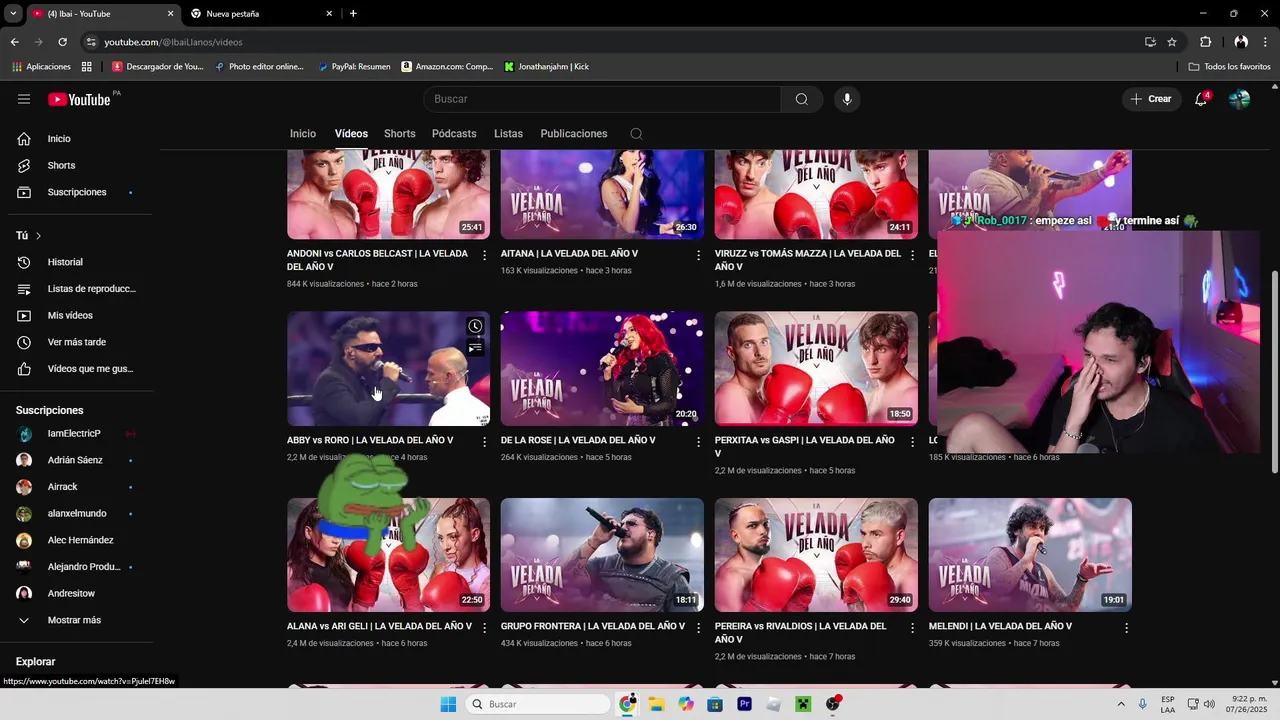Start voice search with the microphone
Screen dimensions: 1280x720
[x=847, y=99]
